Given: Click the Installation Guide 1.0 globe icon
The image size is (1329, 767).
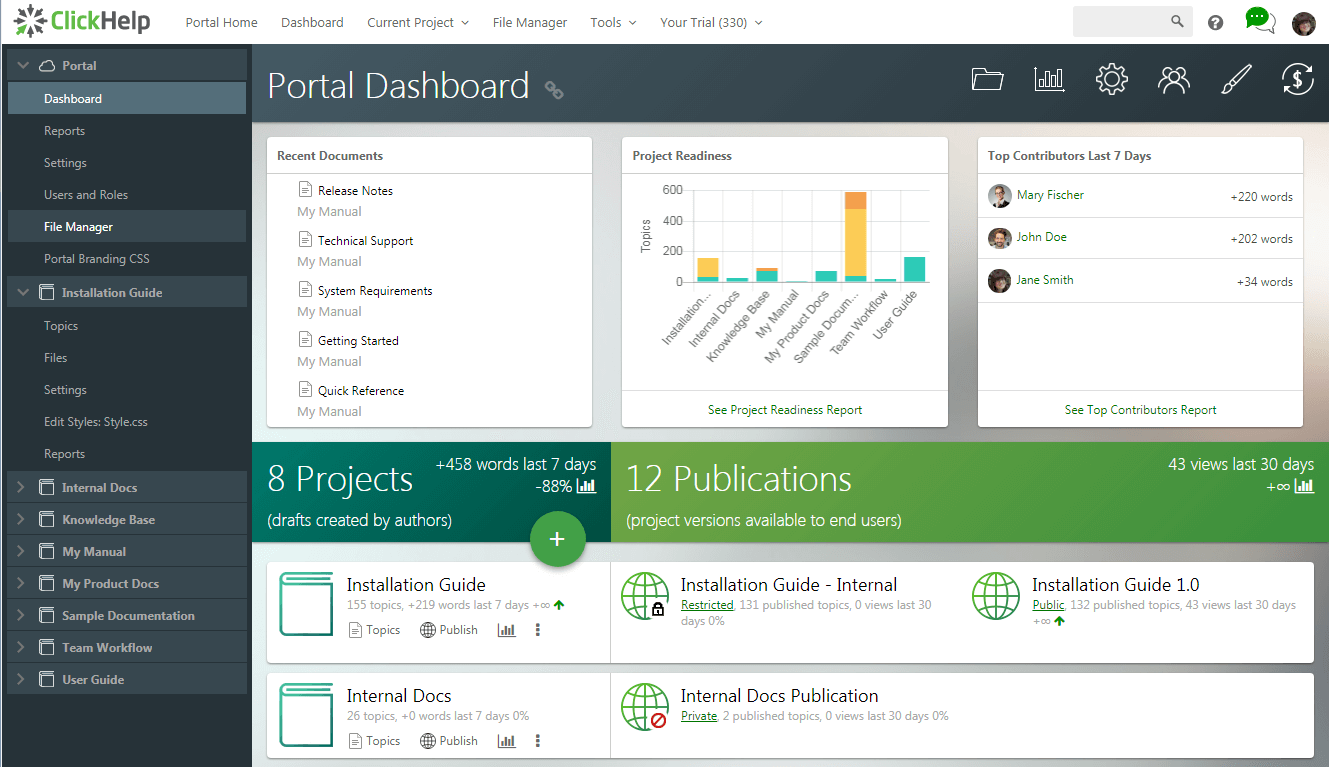Looking at the screenshot, I should pos(997,596).
